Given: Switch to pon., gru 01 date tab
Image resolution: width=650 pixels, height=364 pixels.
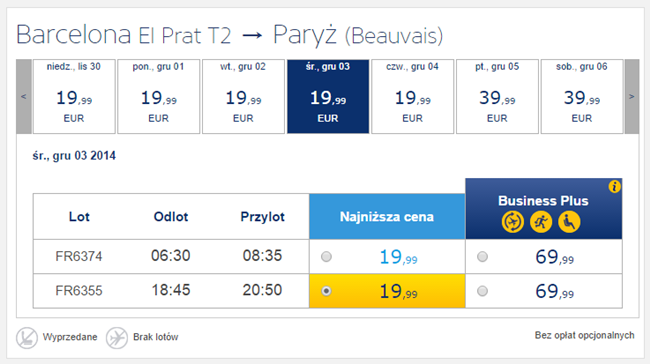Looking at the screenshot, I should (158, 97).
